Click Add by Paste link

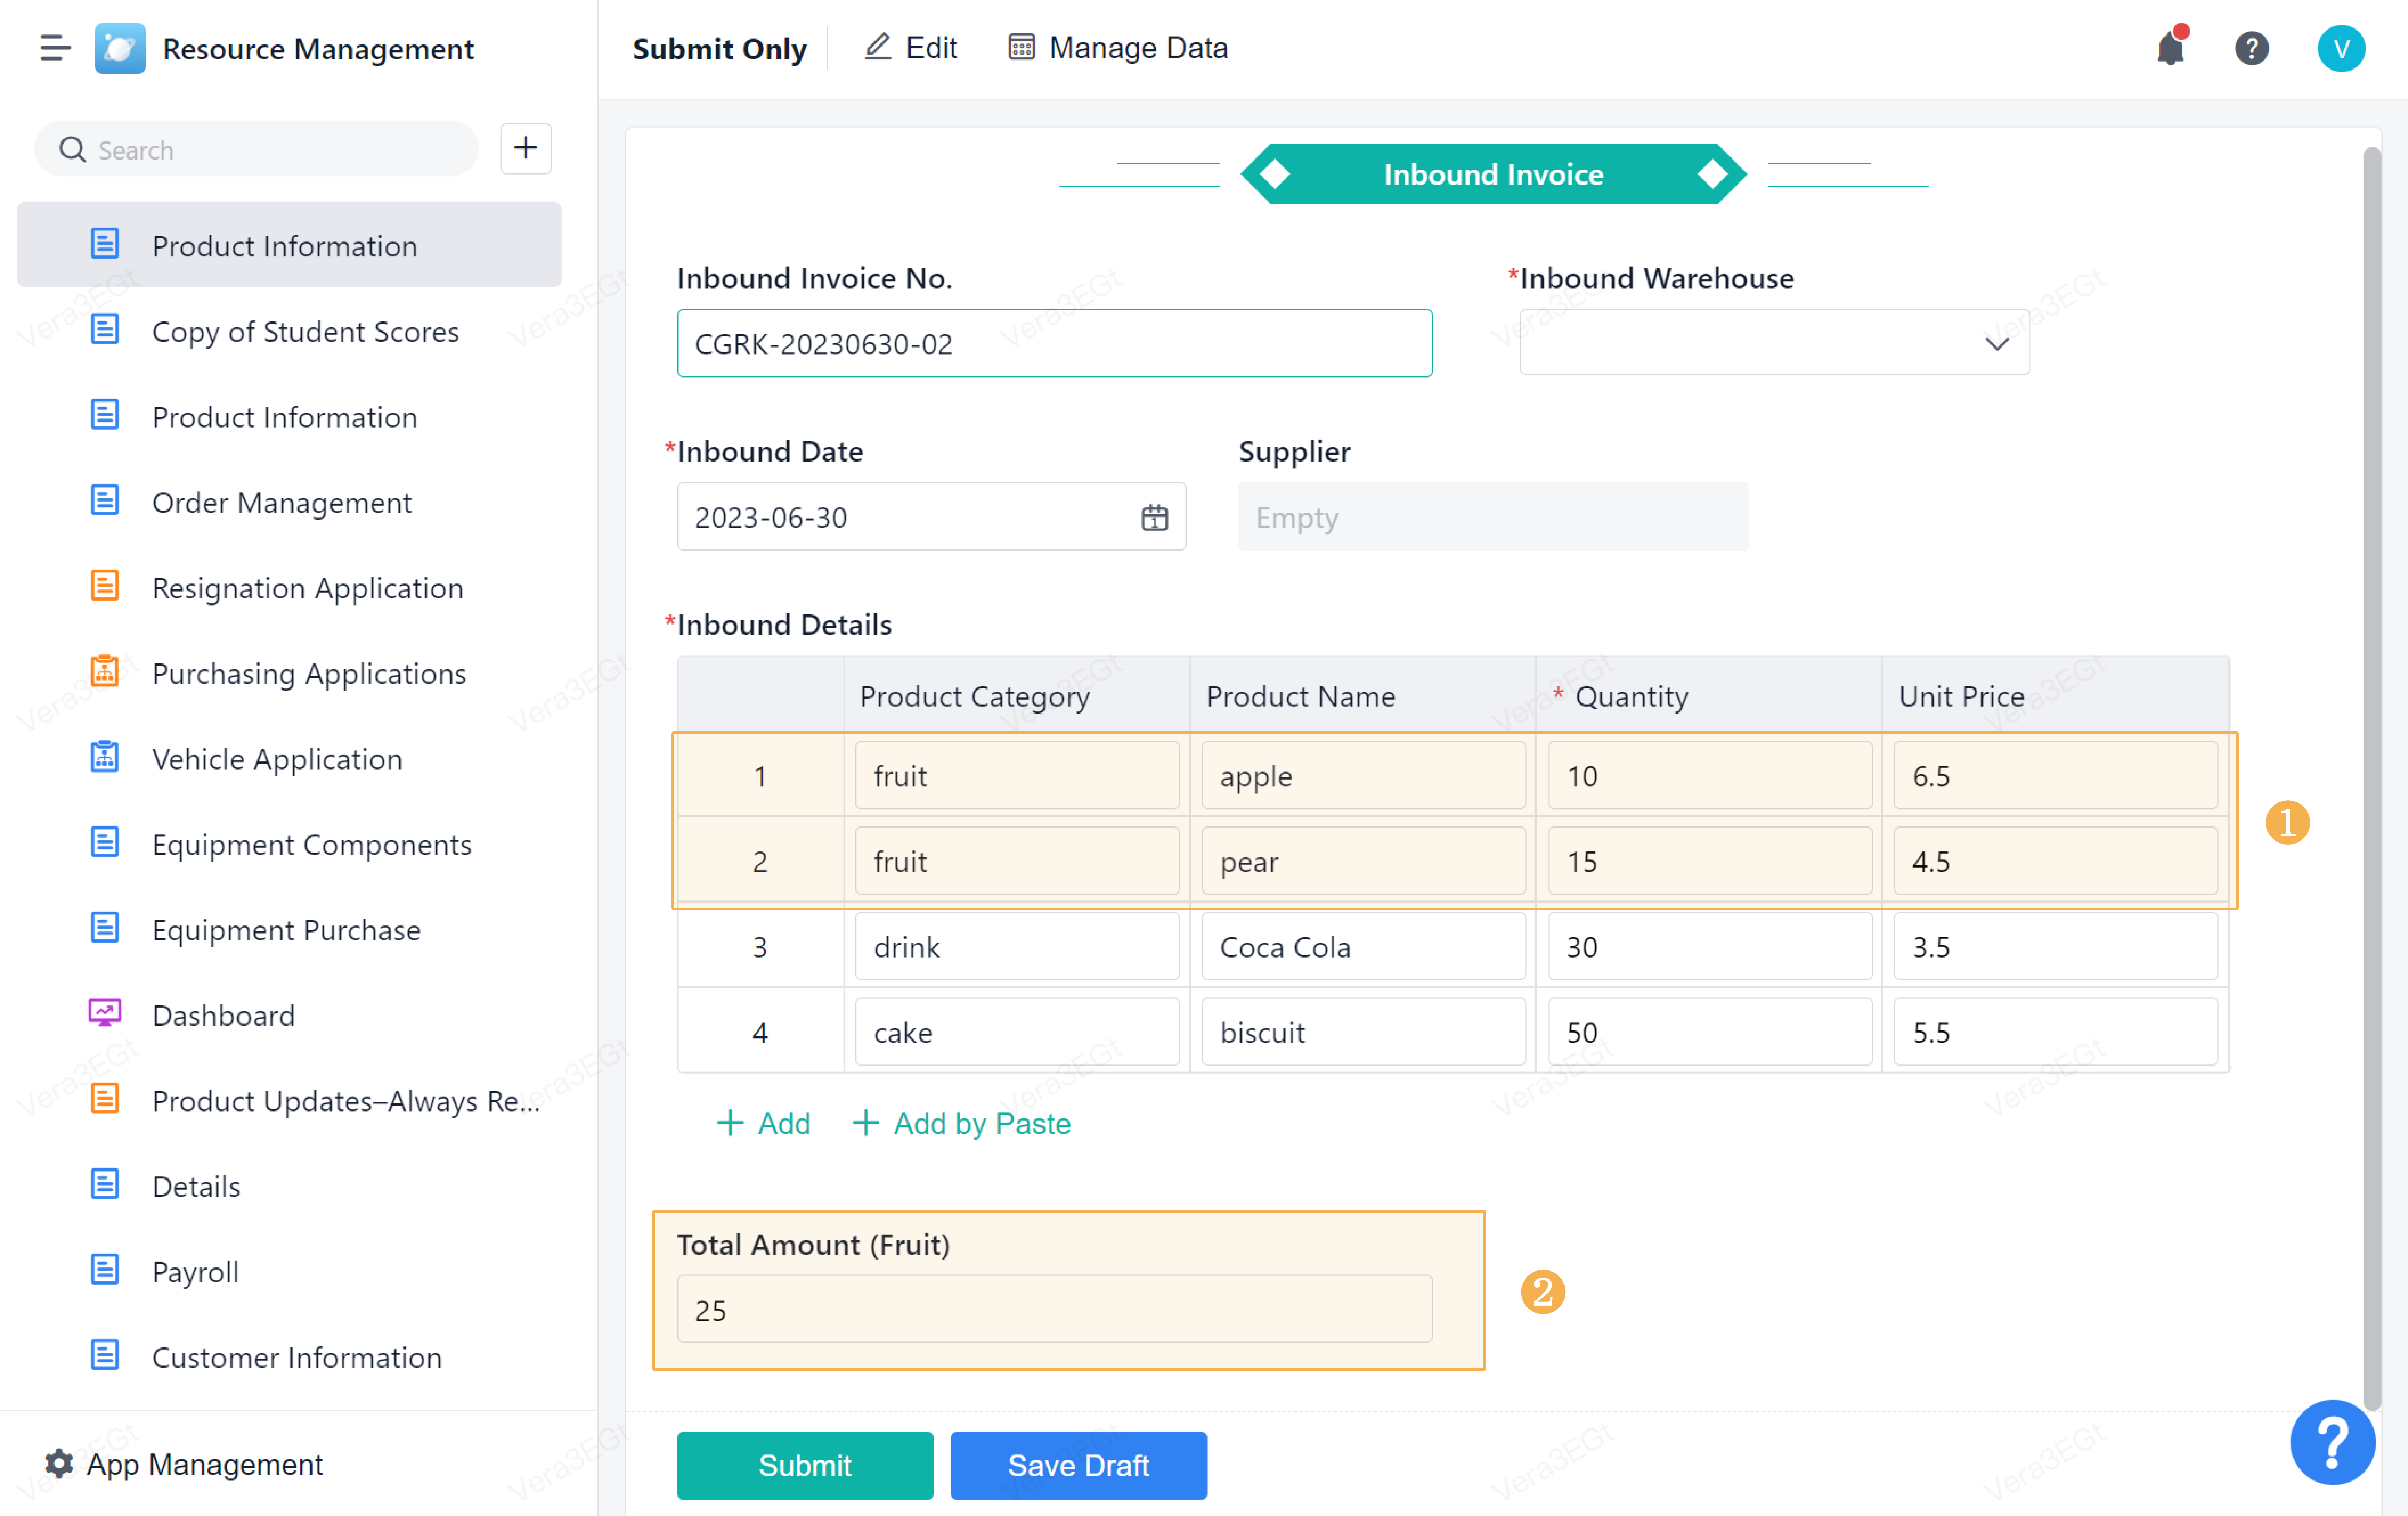[961, 1123]
